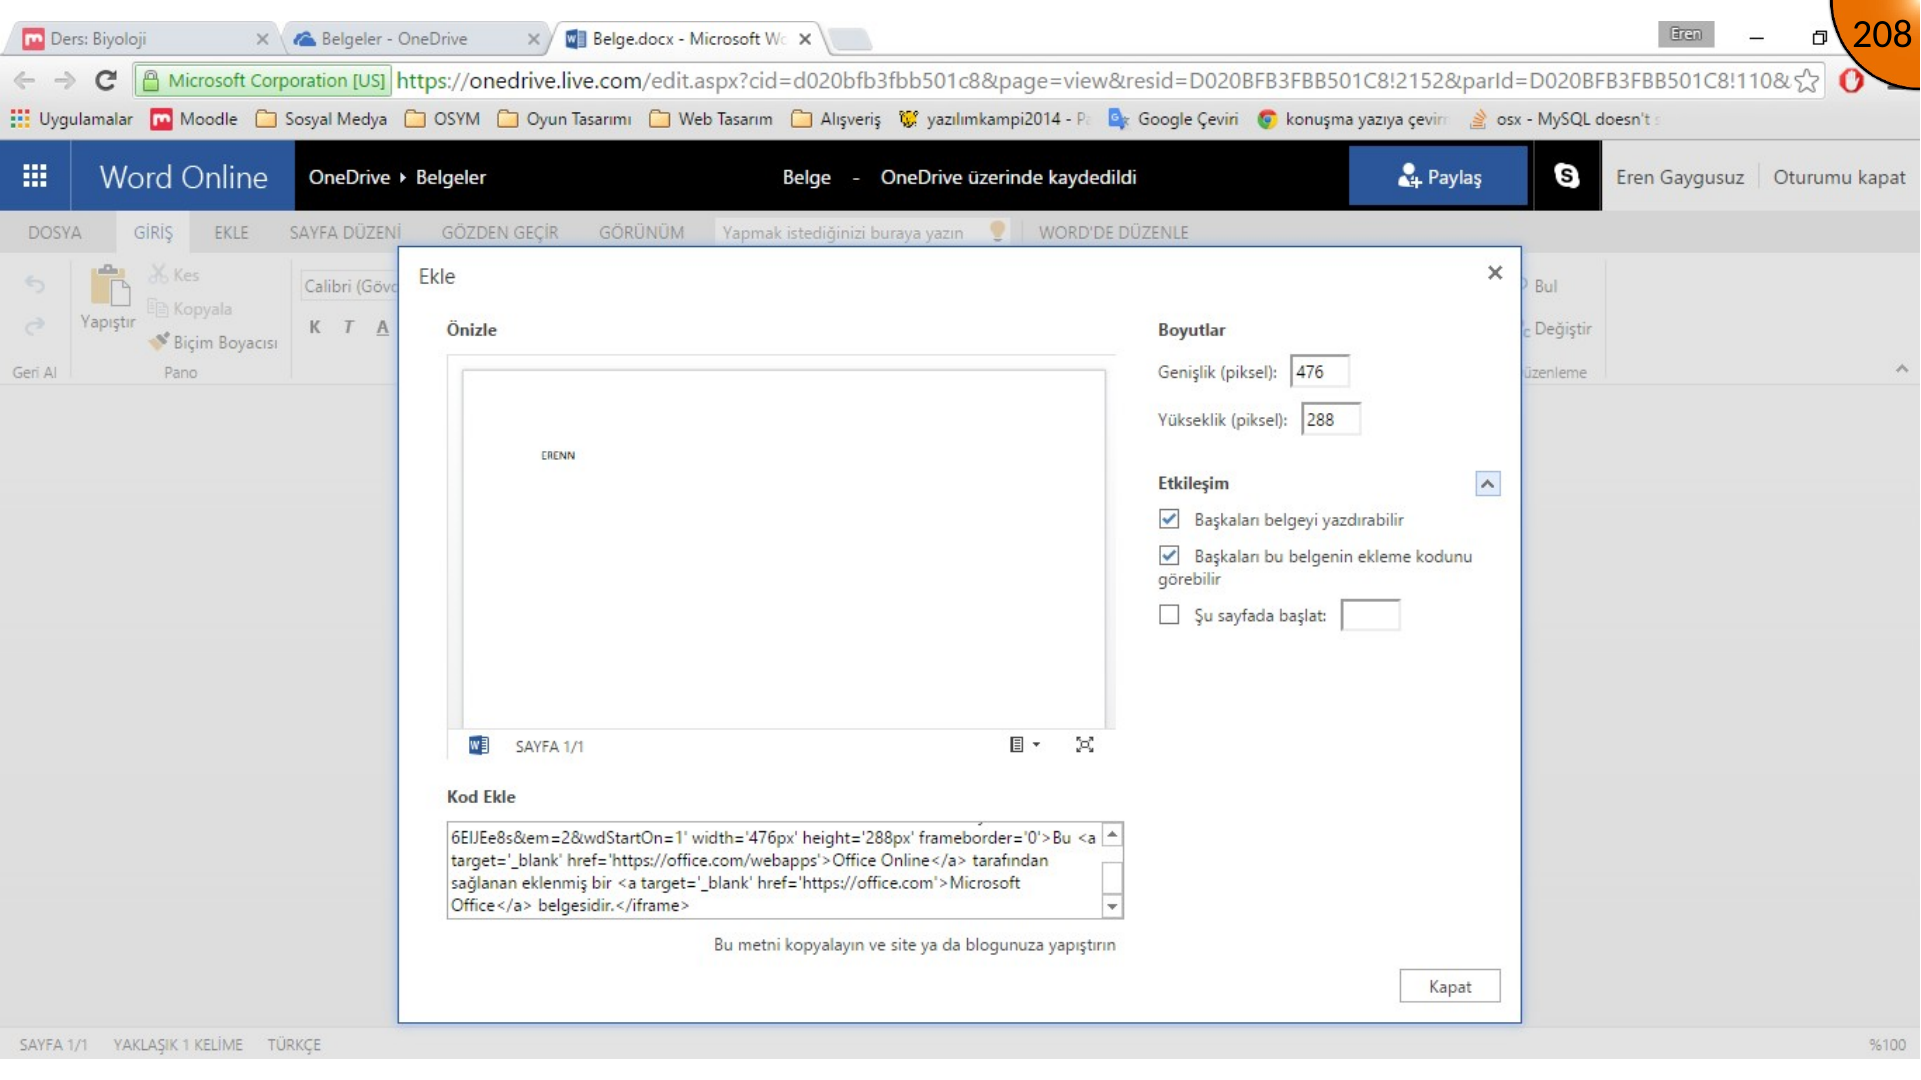Click the document preview thumbnail

pos(783,549)
